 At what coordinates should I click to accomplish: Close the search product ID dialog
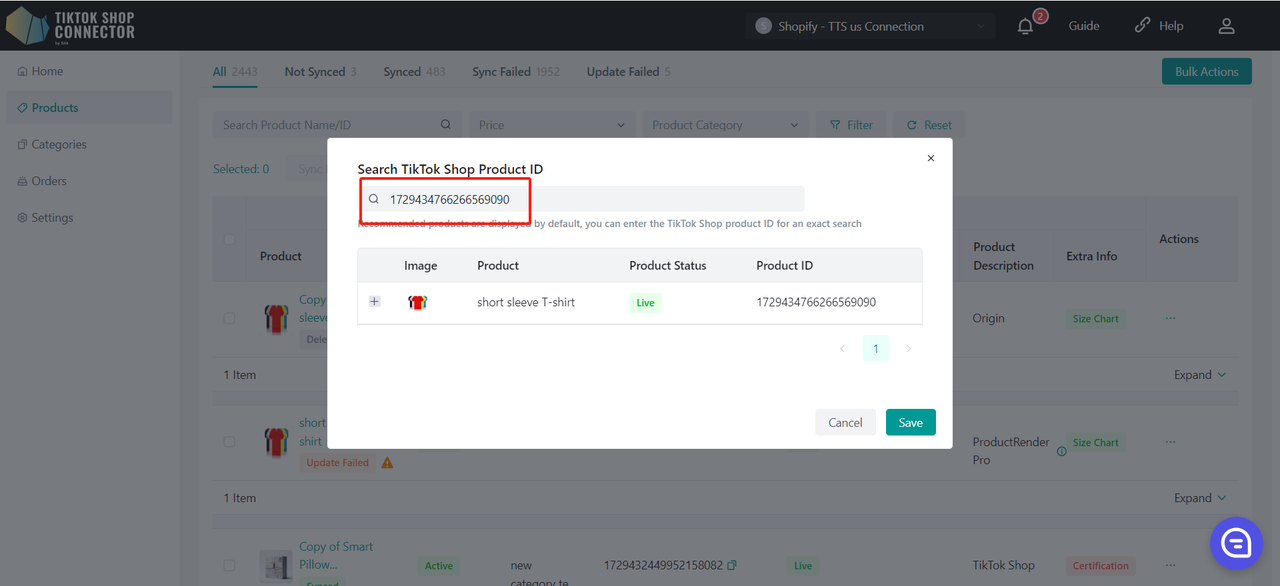pyautogui.click(x=931, y=158)
